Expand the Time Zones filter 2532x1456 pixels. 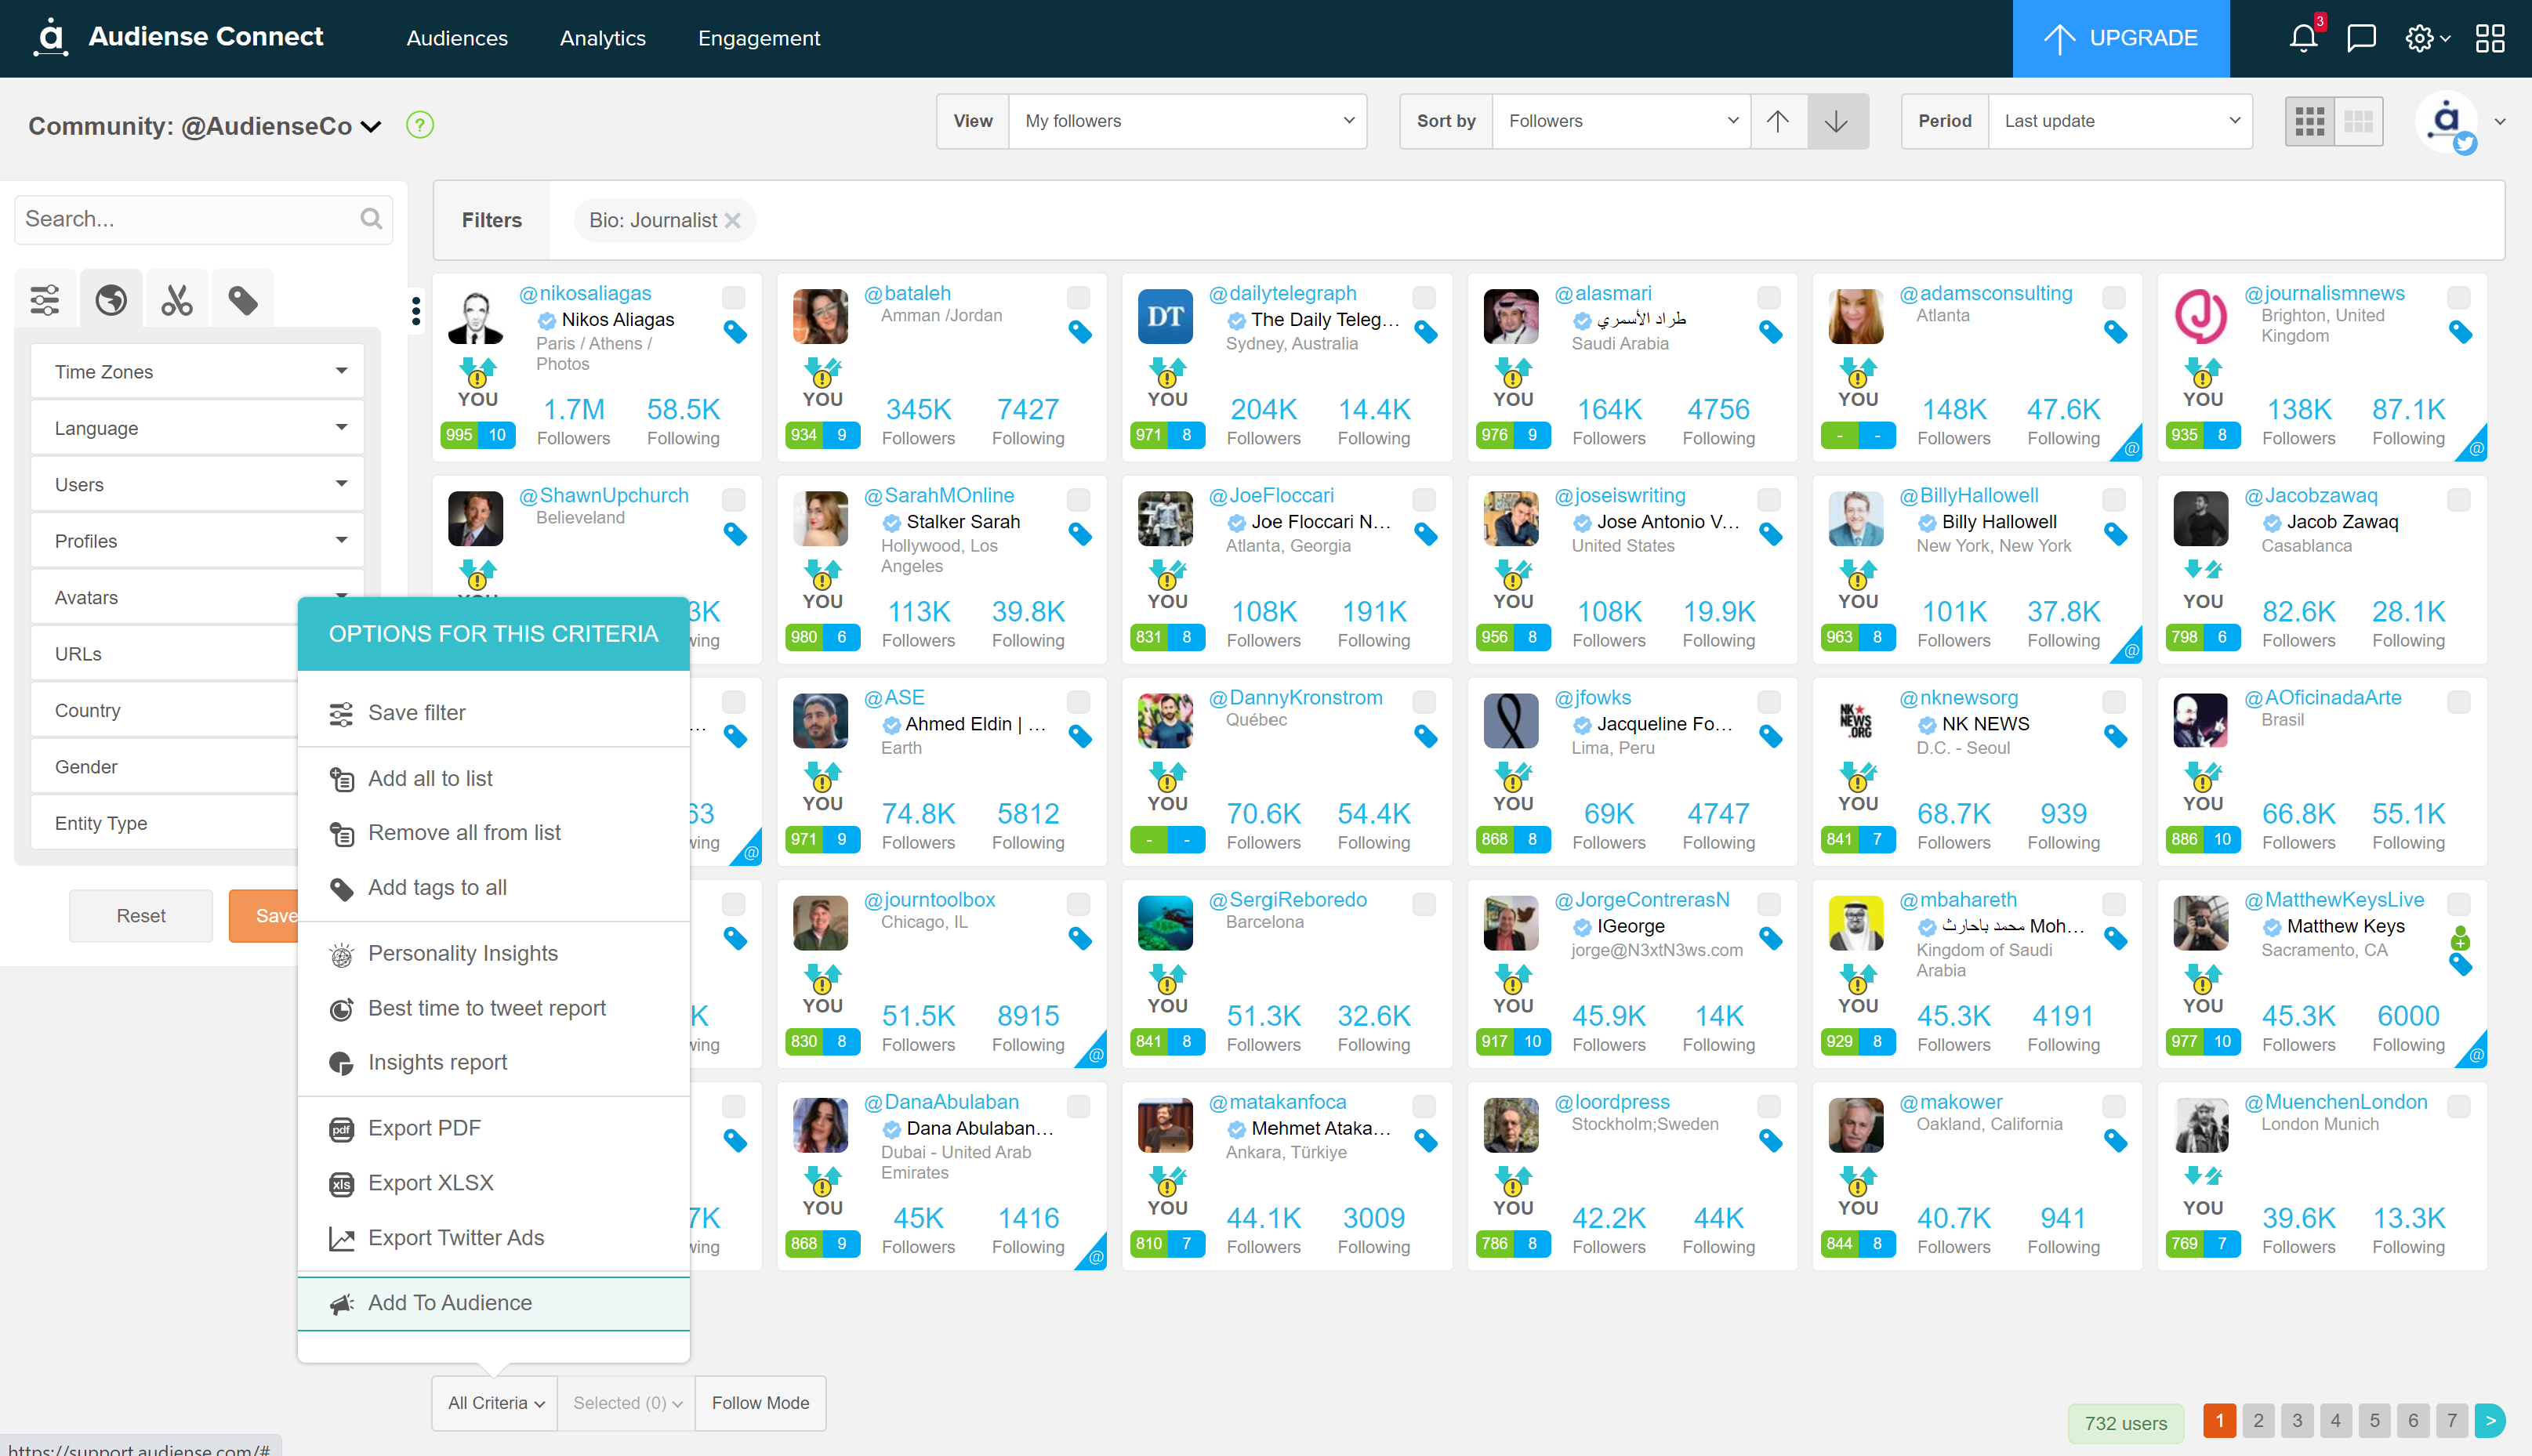coord(198,372)
